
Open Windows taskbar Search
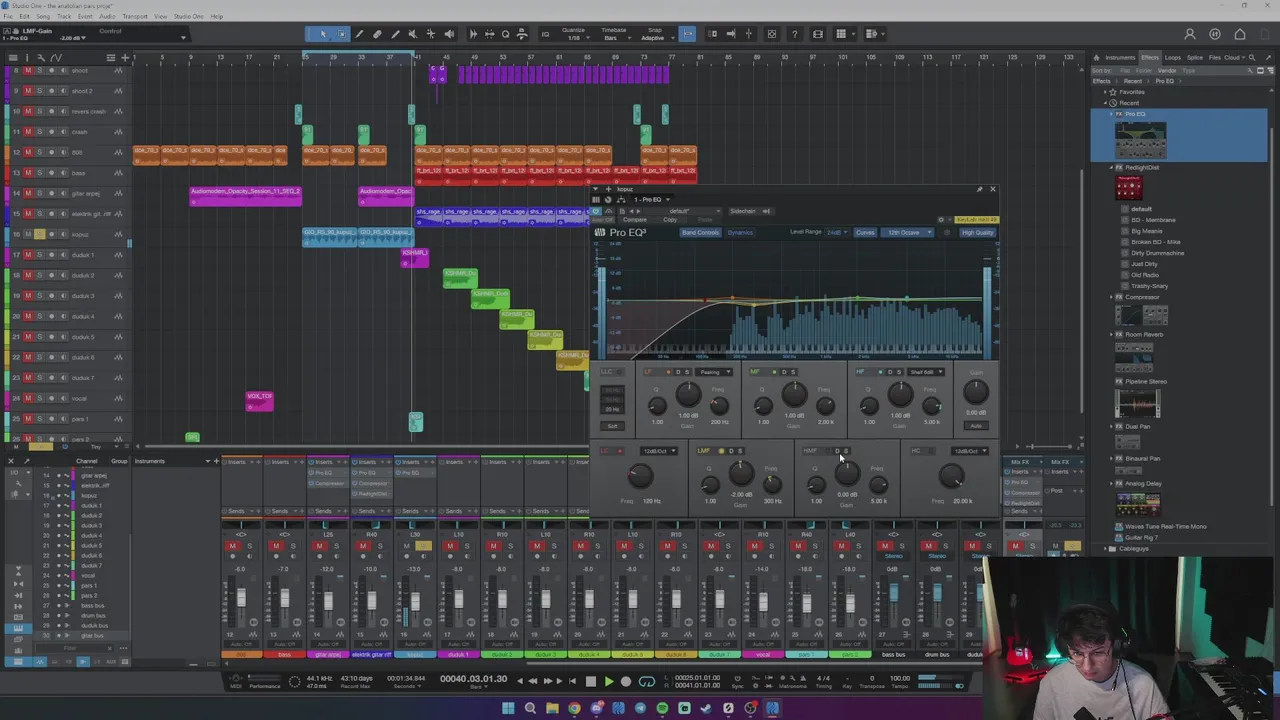pos(530,708)
